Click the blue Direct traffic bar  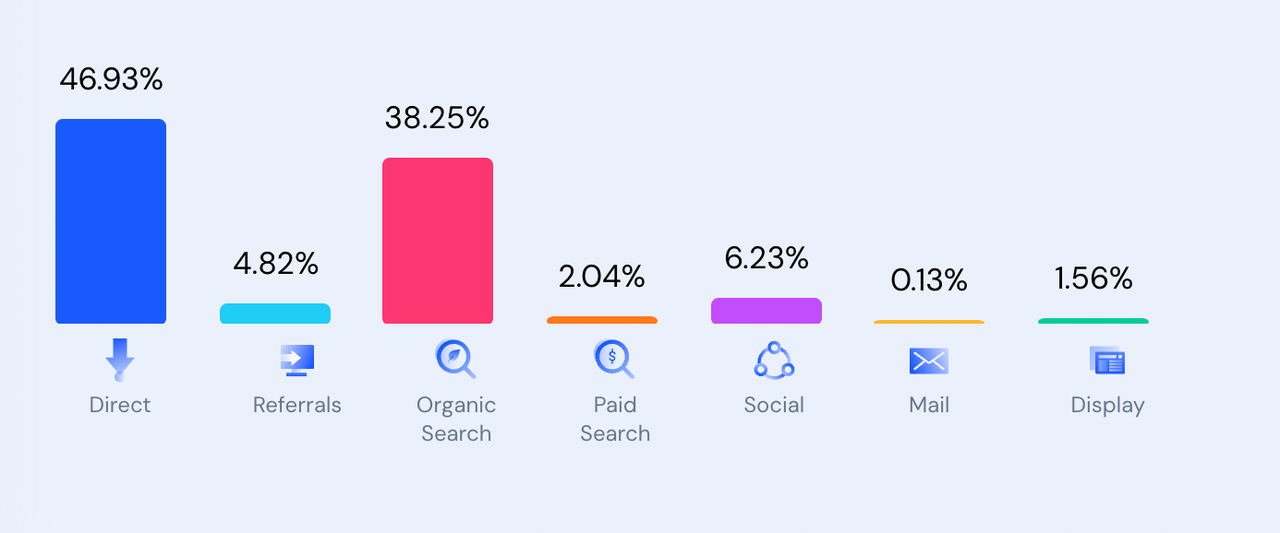(x=111, y=221)
